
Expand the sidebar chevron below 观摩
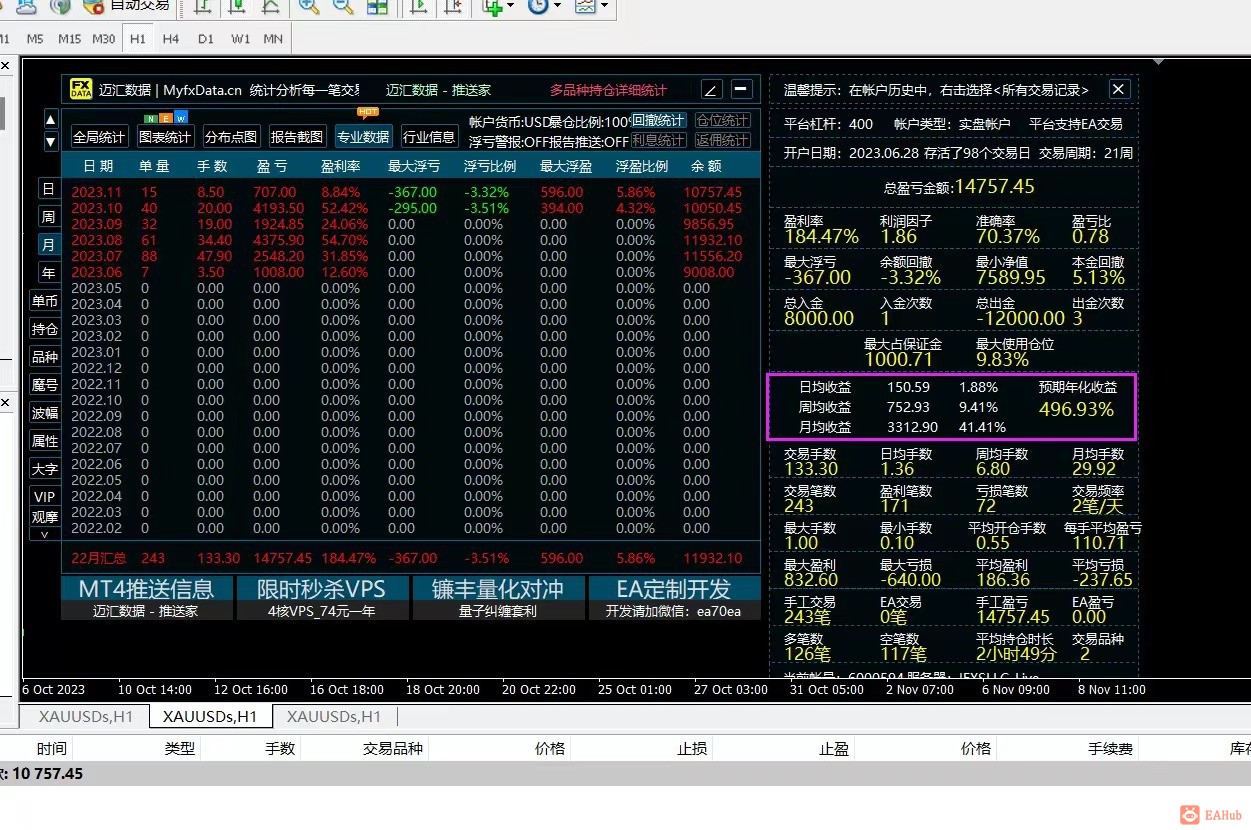coord(45,535)
